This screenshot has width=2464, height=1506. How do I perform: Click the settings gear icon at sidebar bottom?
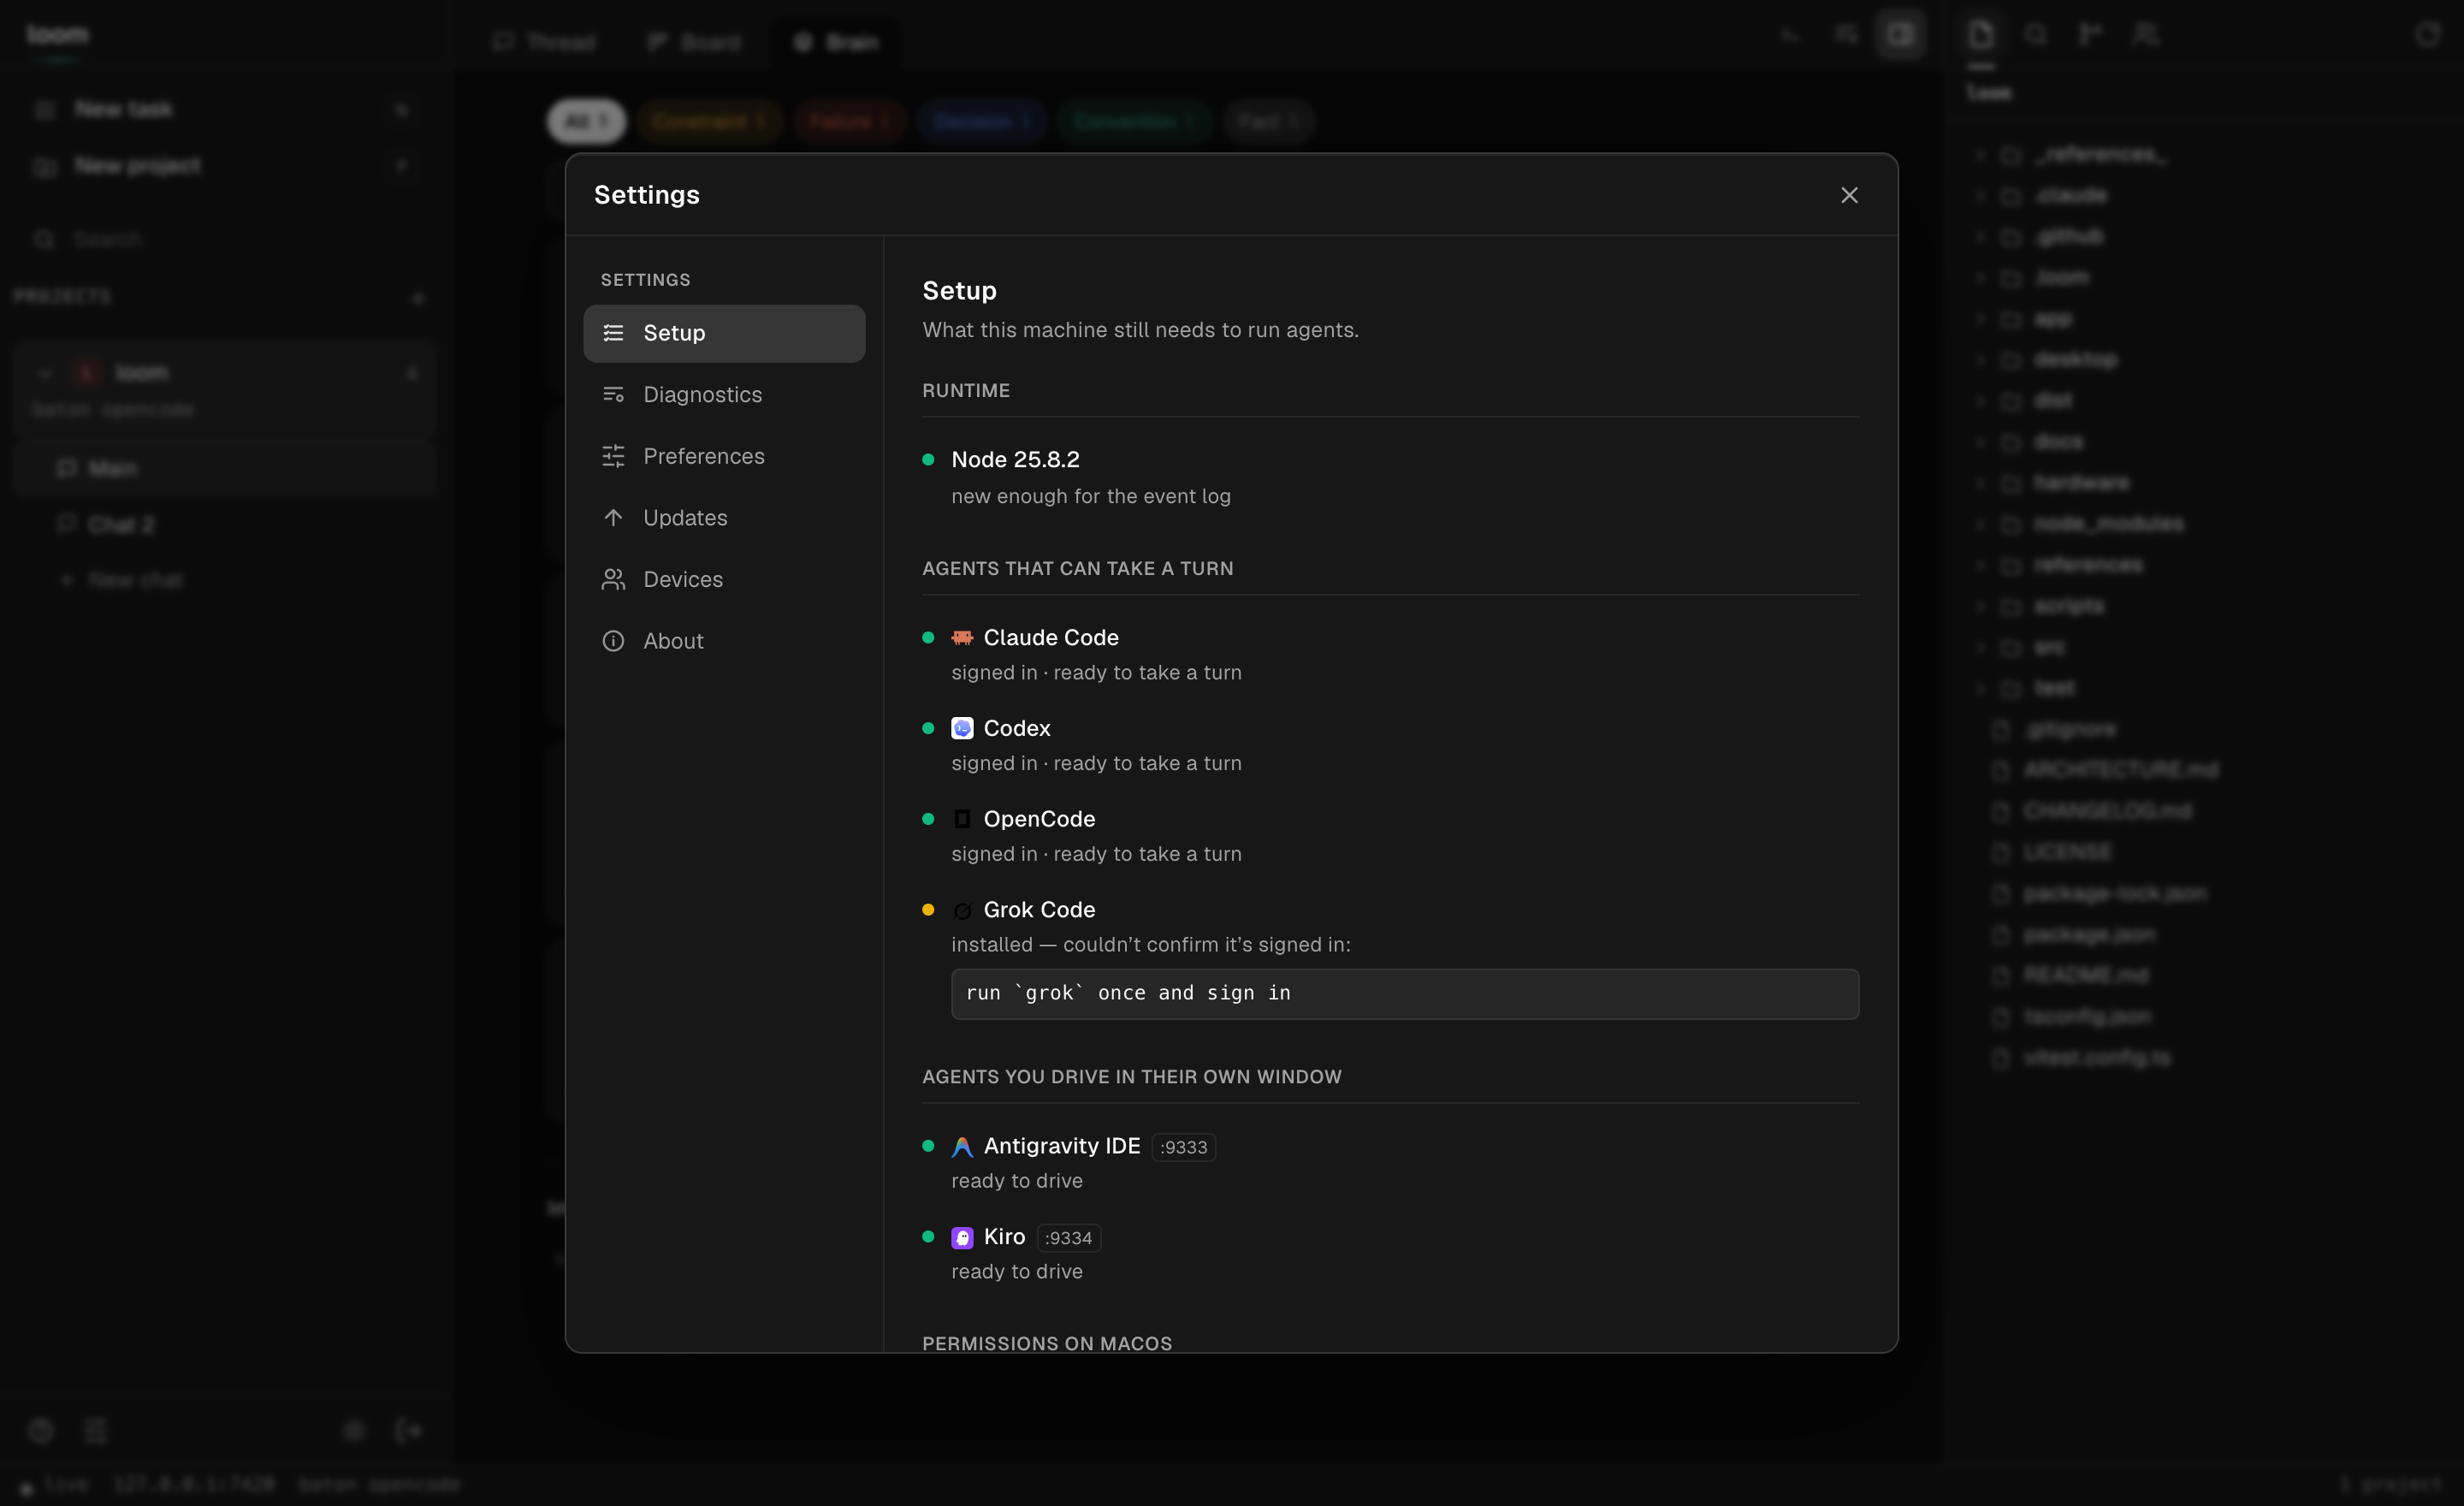[x=354, y=1431]
